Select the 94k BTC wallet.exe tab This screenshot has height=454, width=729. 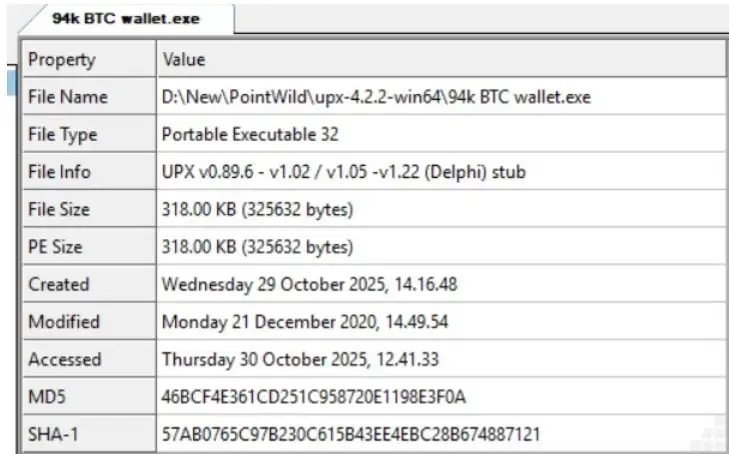click(126, 18)
